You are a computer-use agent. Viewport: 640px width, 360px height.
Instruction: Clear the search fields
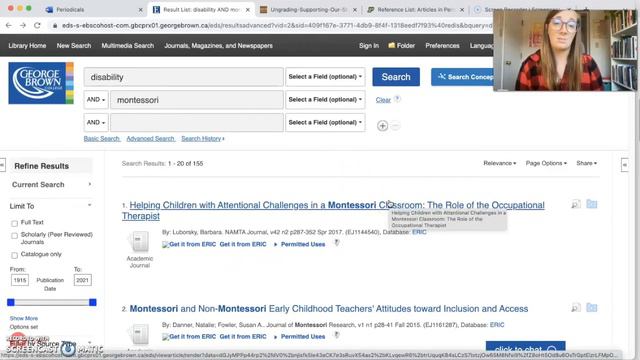383,100
